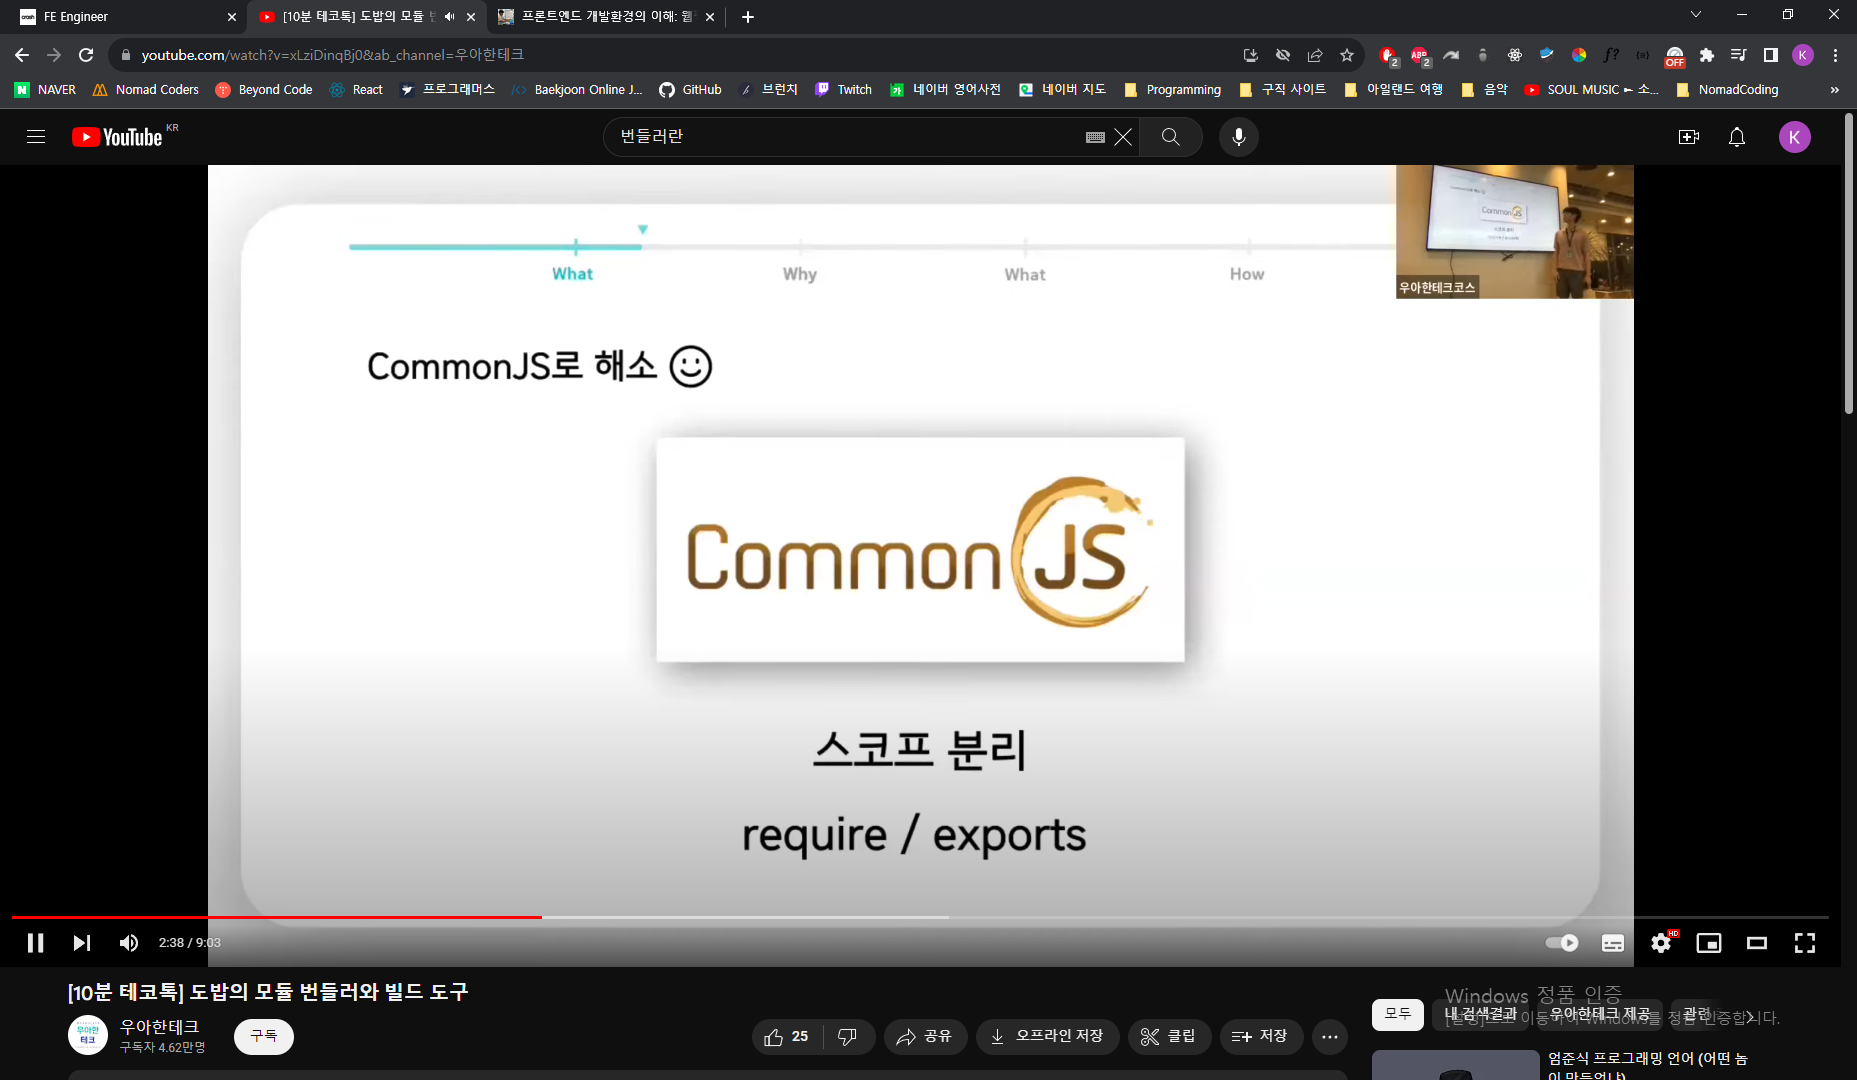Open the Twitch bookmark

coord(844,90)
